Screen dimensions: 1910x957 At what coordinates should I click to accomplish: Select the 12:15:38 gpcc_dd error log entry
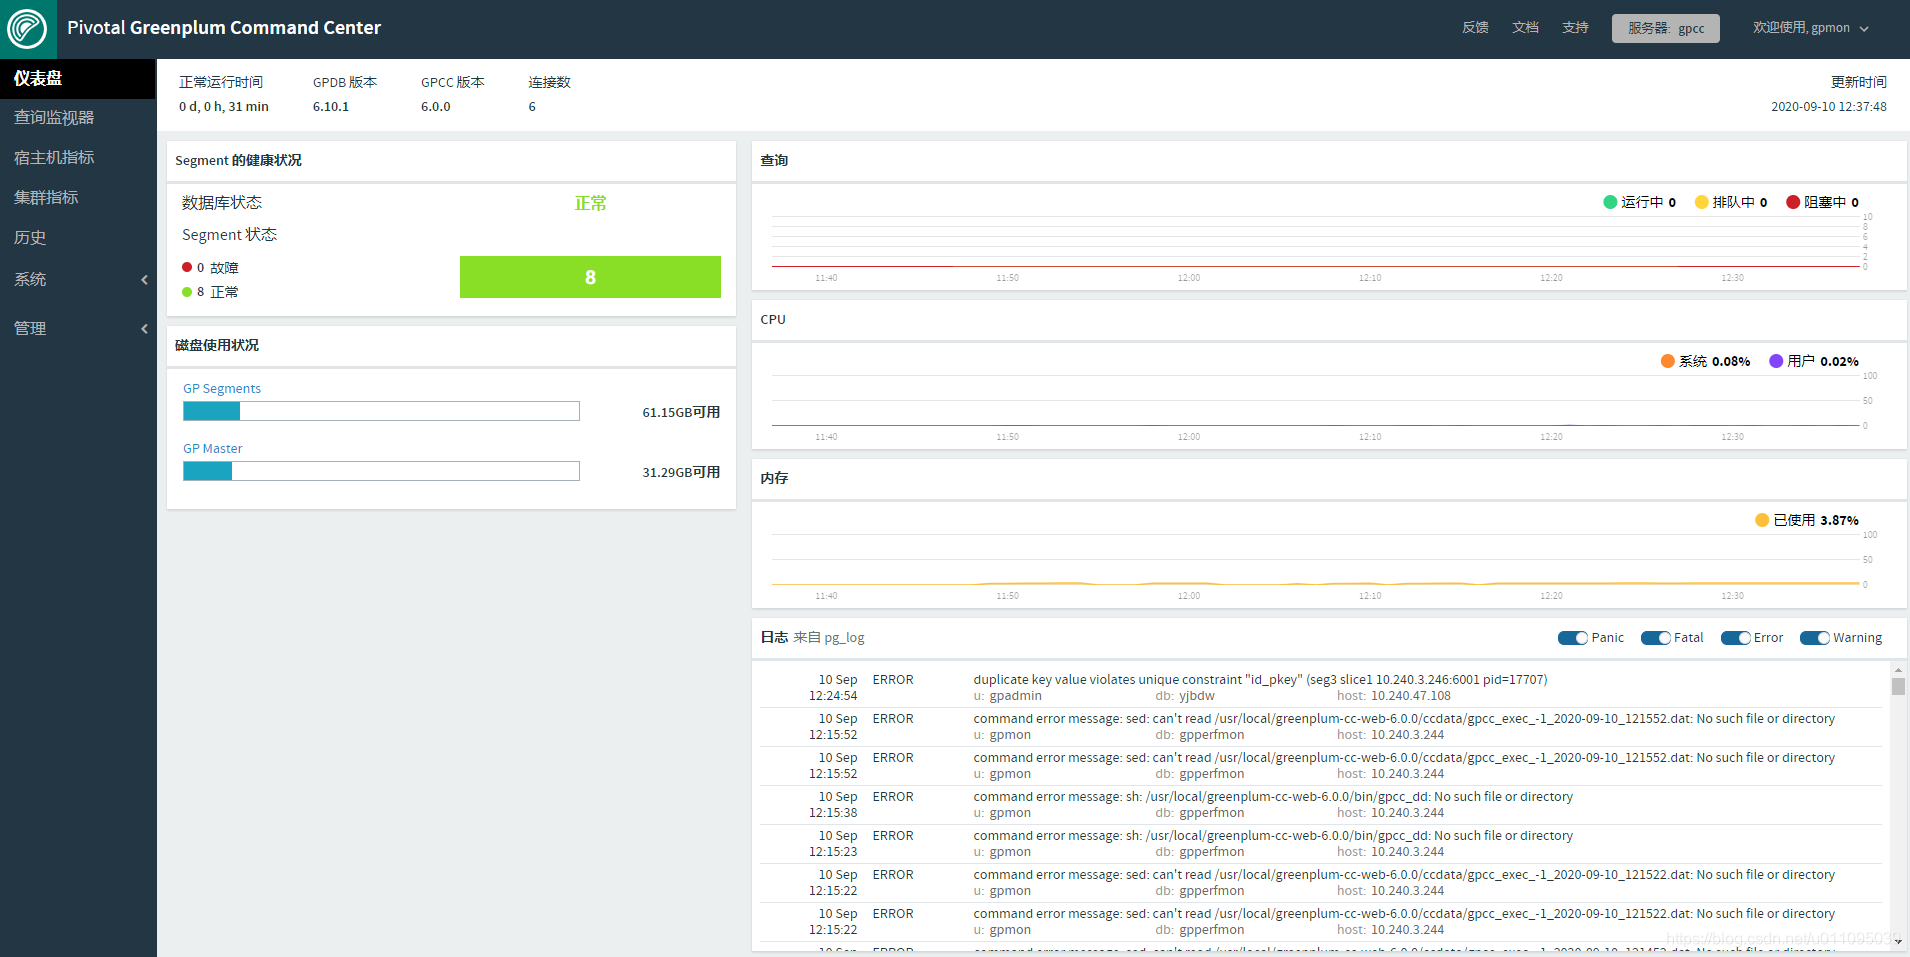coord(1320,805)
